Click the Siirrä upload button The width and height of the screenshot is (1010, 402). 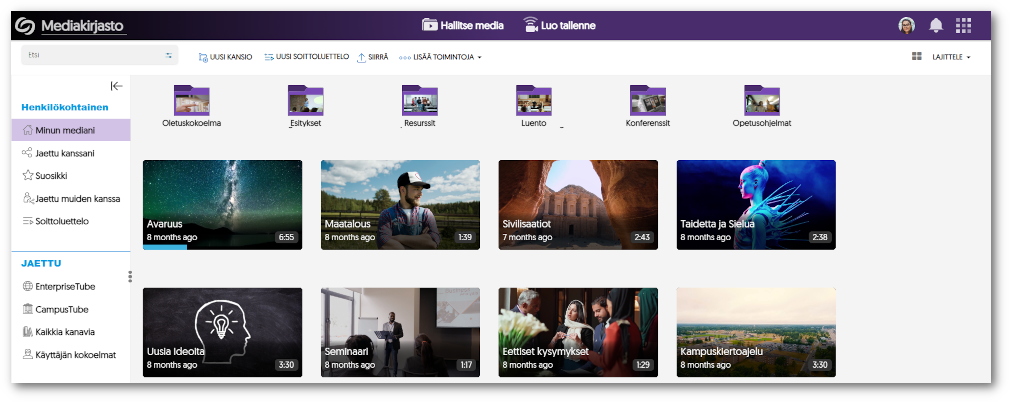click(372, 57)
